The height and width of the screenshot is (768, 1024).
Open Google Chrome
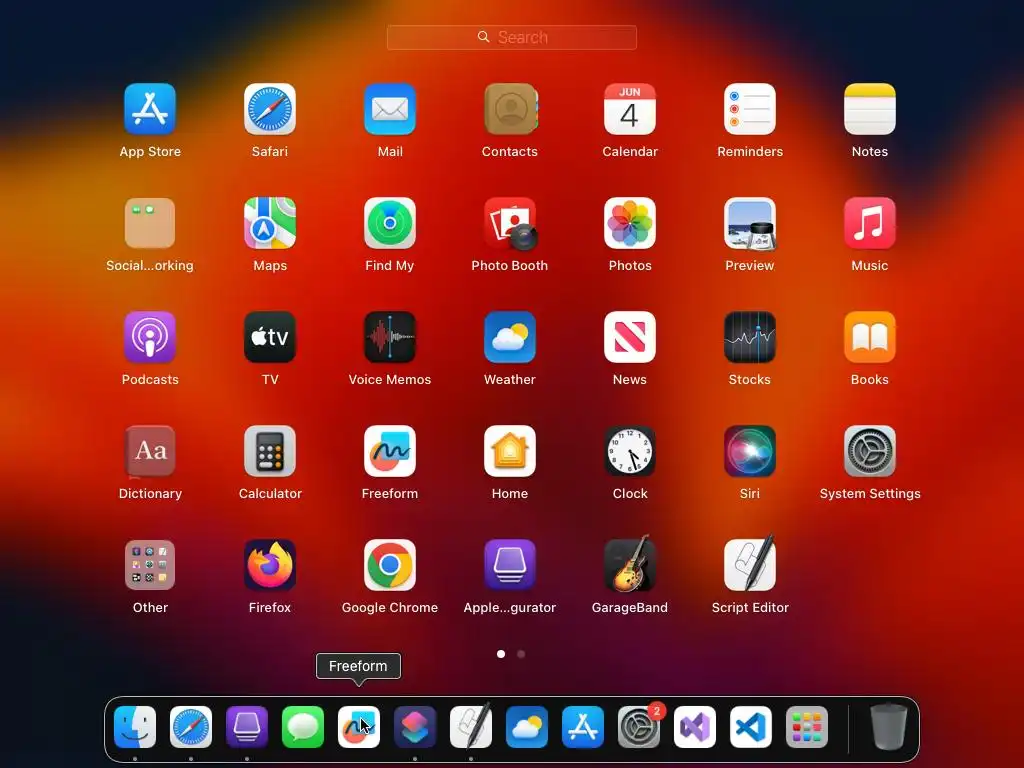point(390,565)
